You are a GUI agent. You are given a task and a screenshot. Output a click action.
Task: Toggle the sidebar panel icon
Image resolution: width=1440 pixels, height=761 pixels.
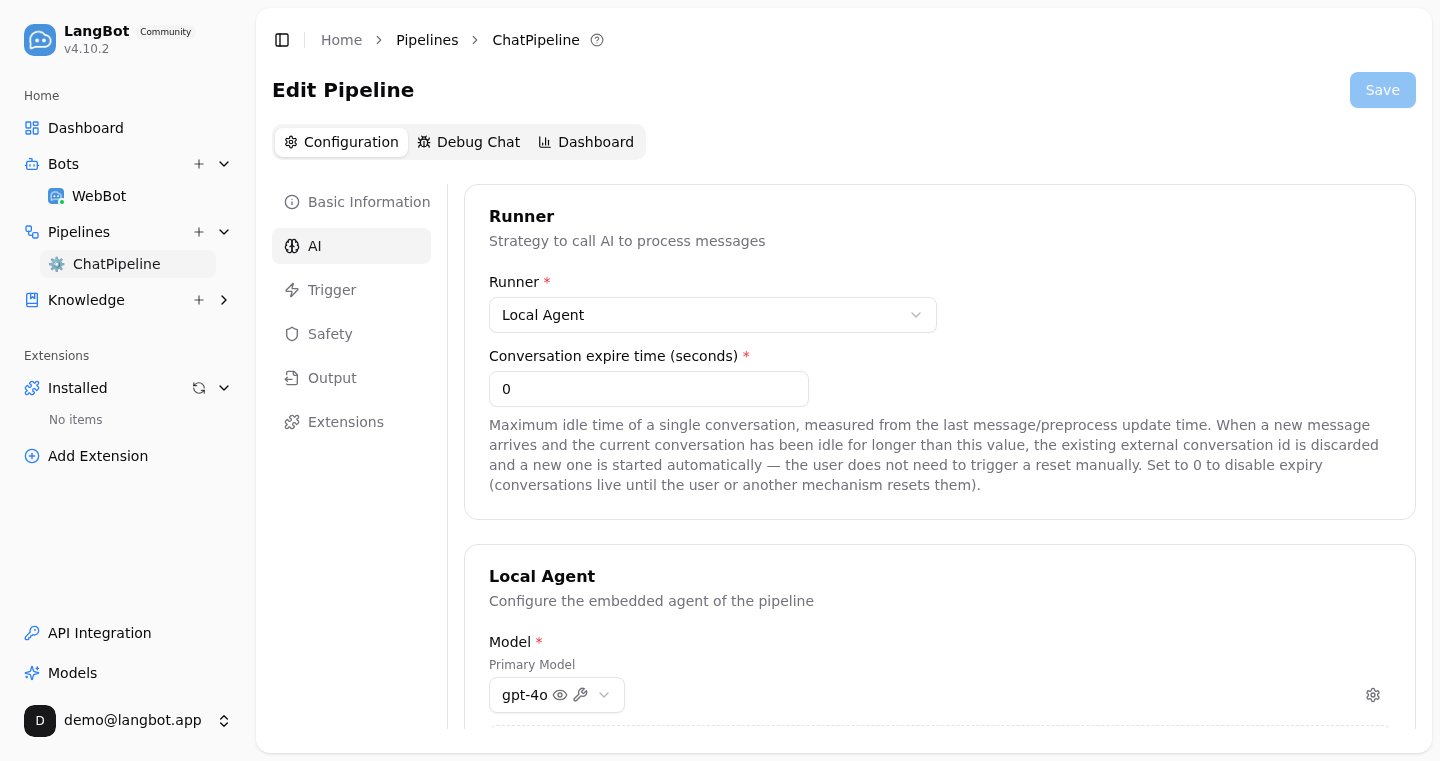(x=282, y=40)
